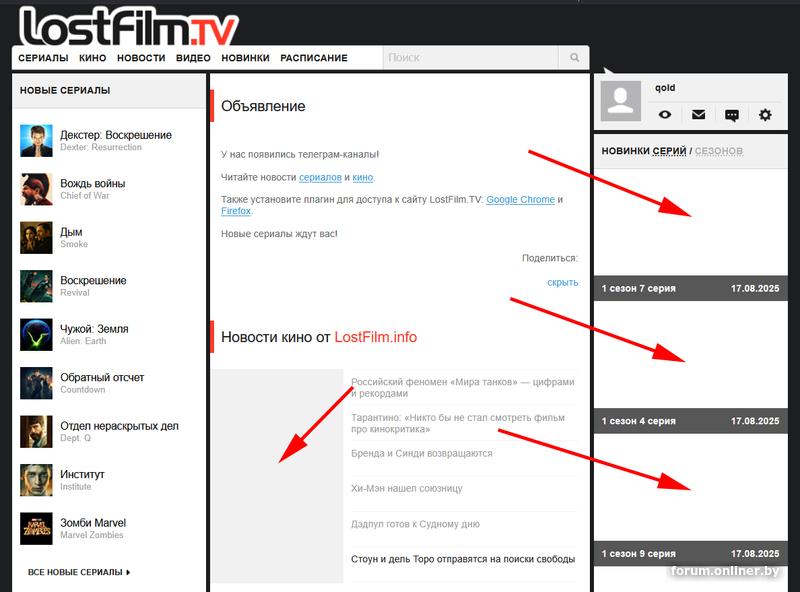Open settings gear icon in profile panel
Screen dimensions: 800x592
click(x=765, y=115)
